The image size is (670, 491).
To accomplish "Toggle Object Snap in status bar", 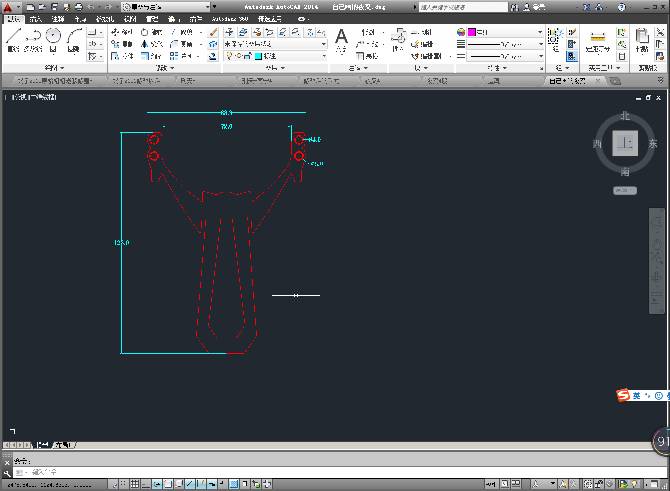I will [168, 484].
